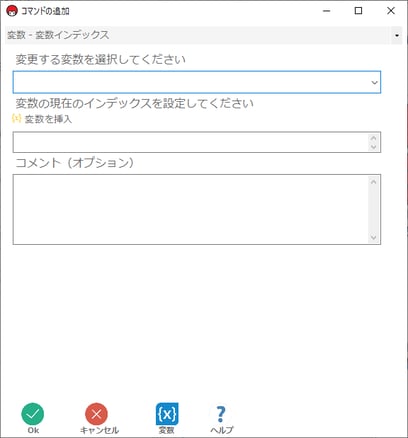The width and height of the screenshot is (408, 438).
Task: Click the small {x} icon beside 変数を挿入
Action: (x=17, y=118)
